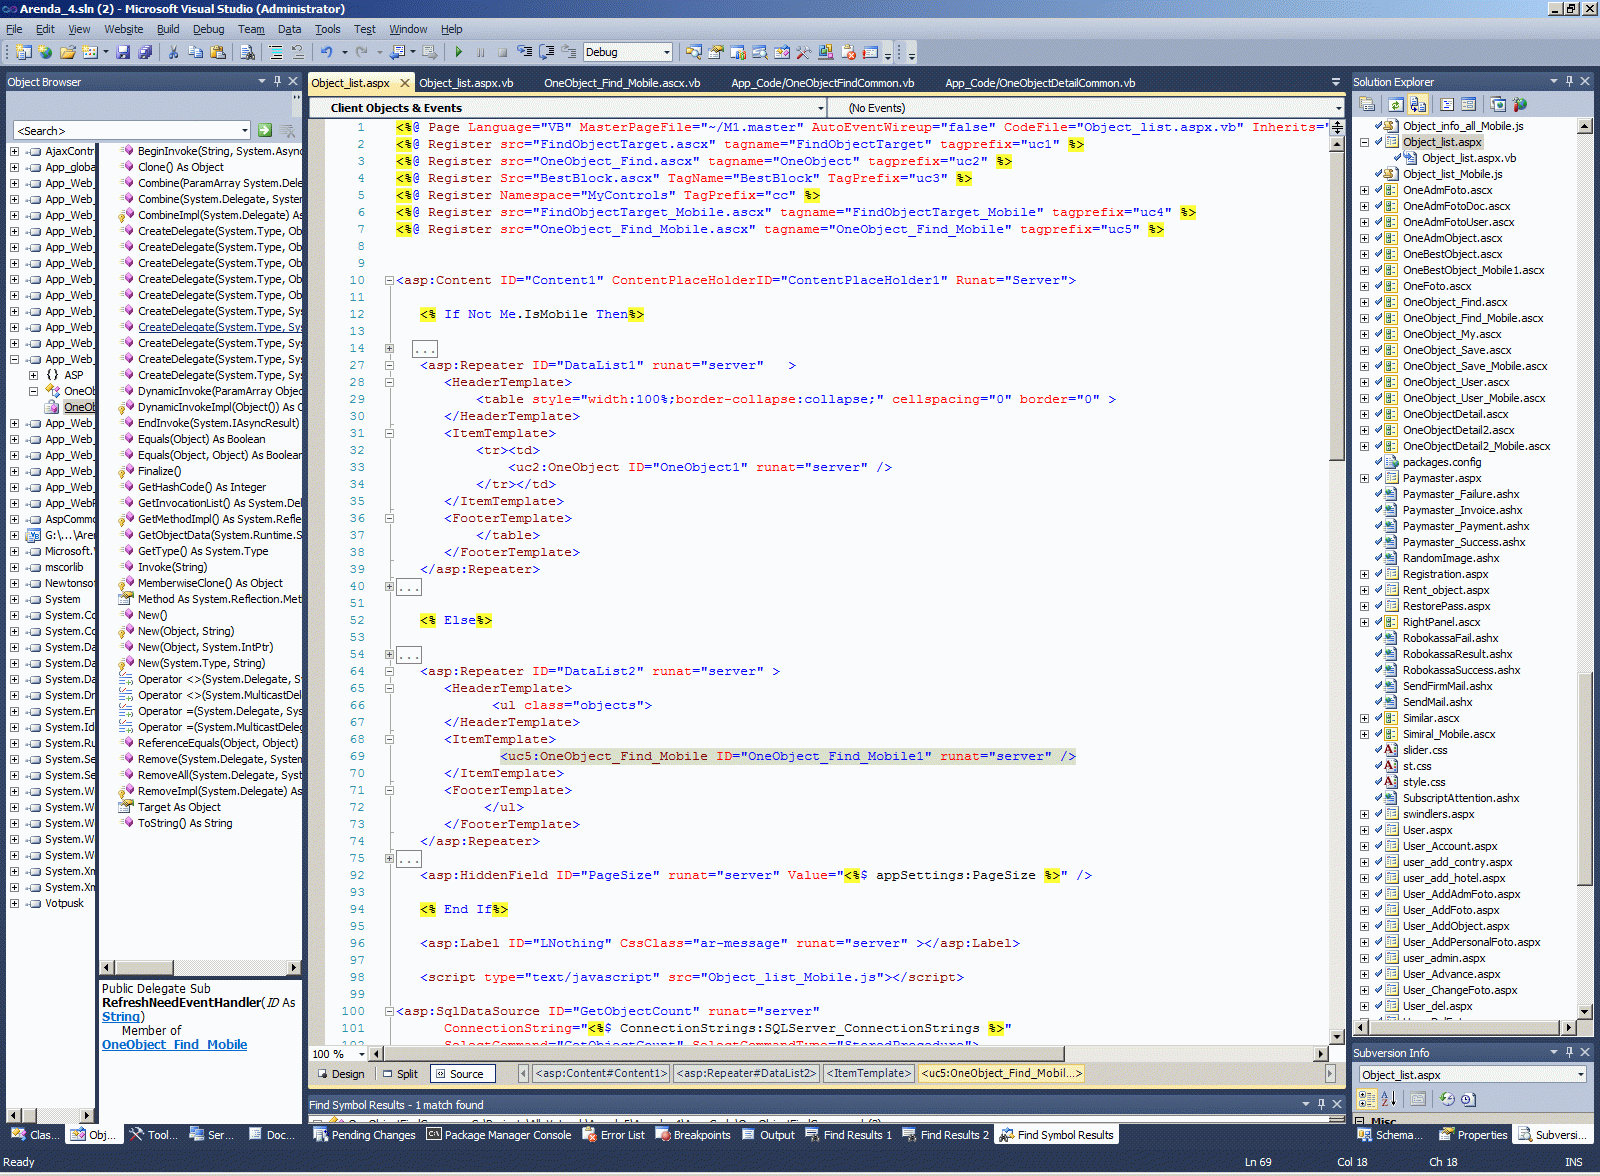
Task: Click the Comment Selection toolbar icon
Action: point(276,52)
